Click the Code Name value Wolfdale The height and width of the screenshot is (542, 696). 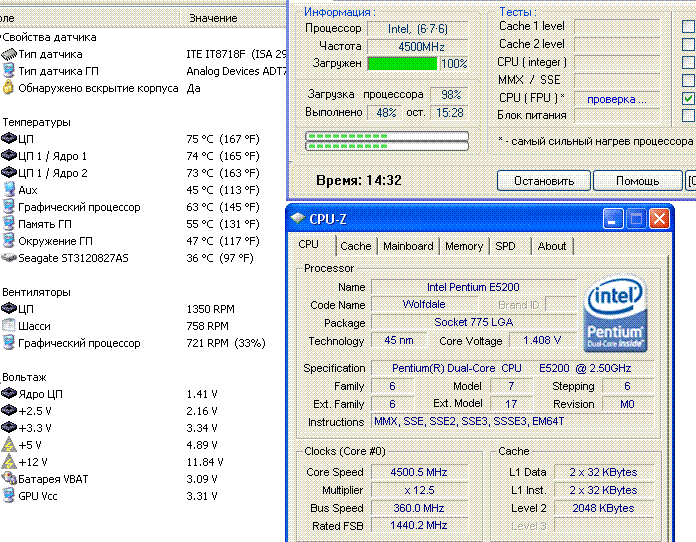pos(424,305)
